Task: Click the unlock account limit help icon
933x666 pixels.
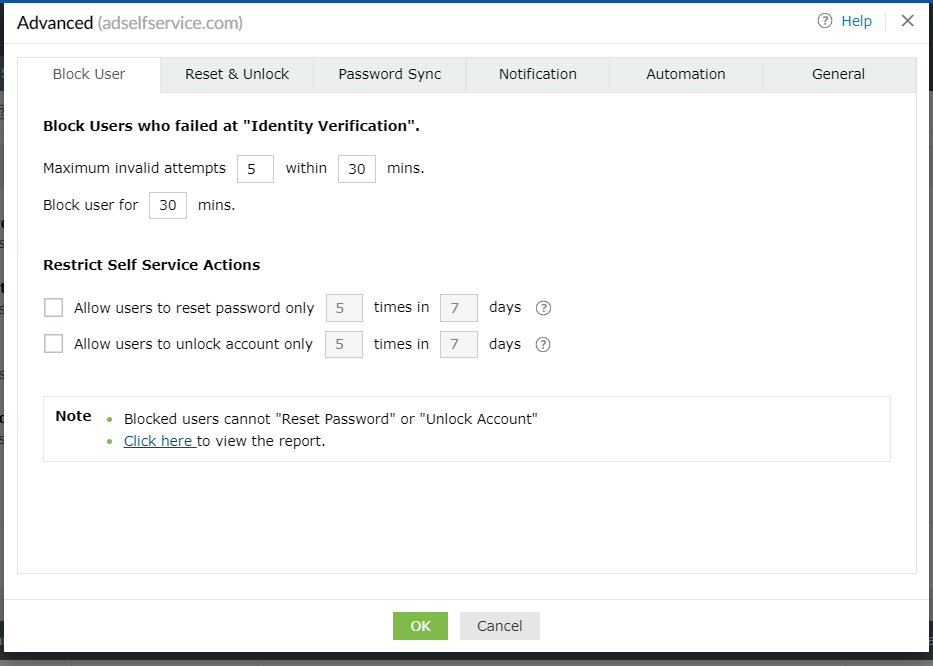Action: click(543, 345)
